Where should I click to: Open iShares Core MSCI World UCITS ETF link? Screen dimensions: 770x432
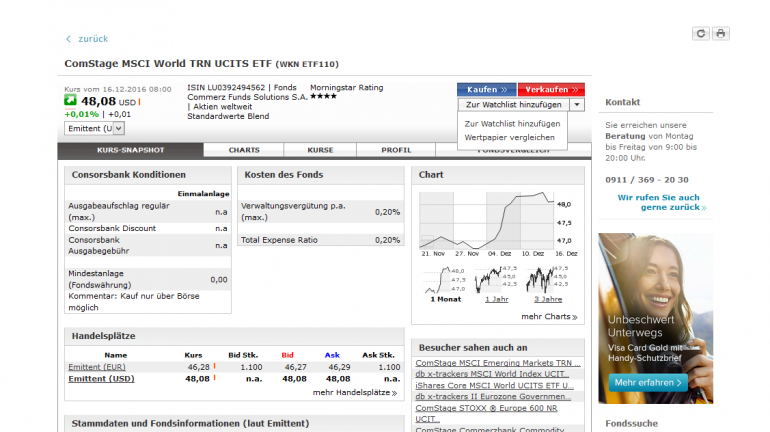pos(495,385)
